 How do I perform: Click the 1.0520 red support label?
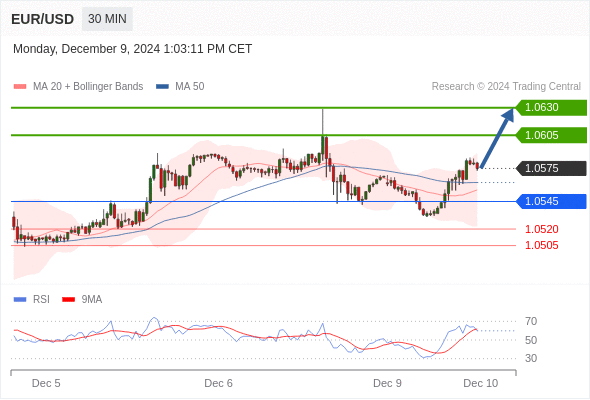point(542,229)
